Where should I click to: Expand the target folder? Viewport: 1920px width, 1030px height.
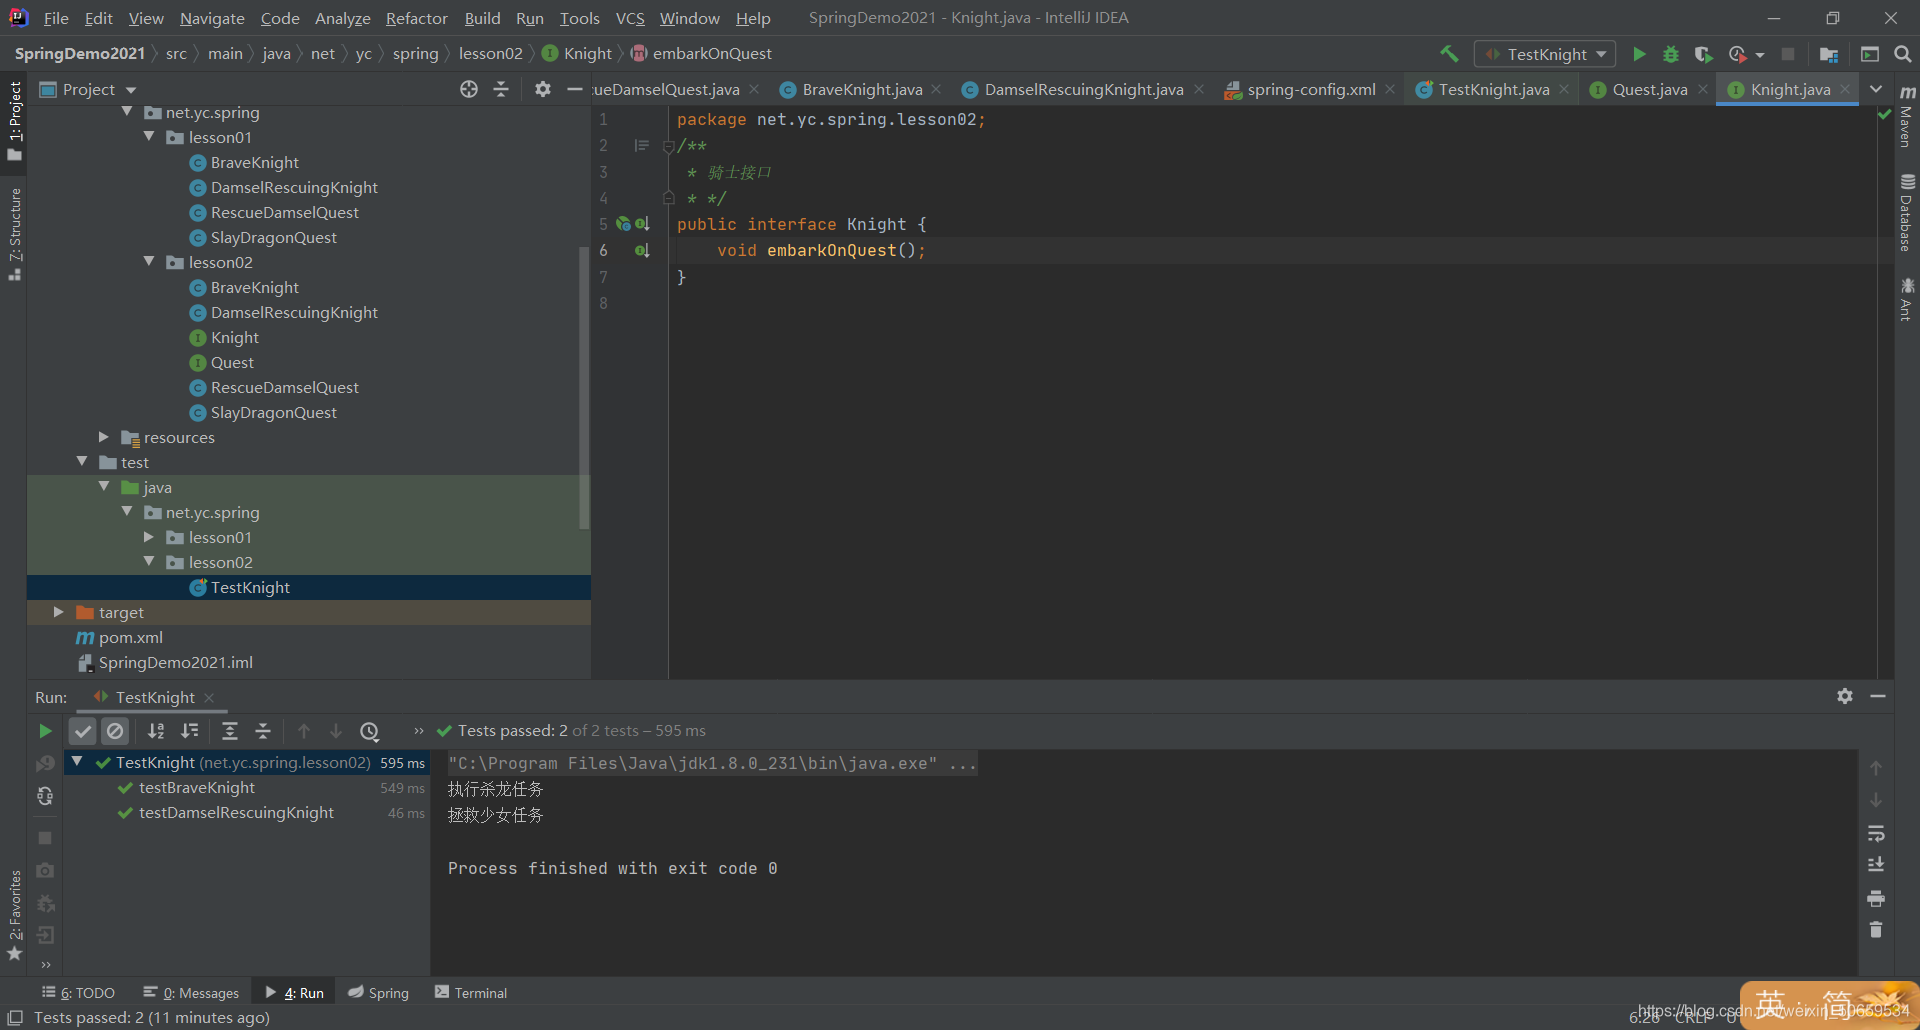(x=58, y=612)
